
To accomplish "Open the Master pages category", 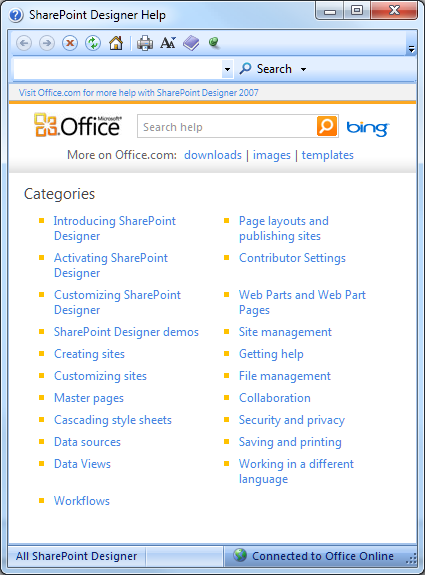I will pyautogui.click(x=89, y=398).
